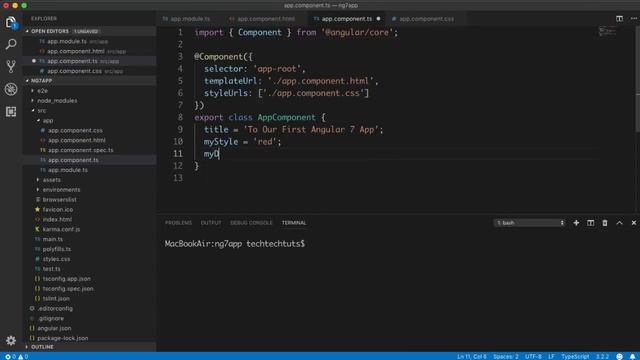Open the Explorer view in activity bar
This screenshot has width=640, height=360.
point(11,22)
